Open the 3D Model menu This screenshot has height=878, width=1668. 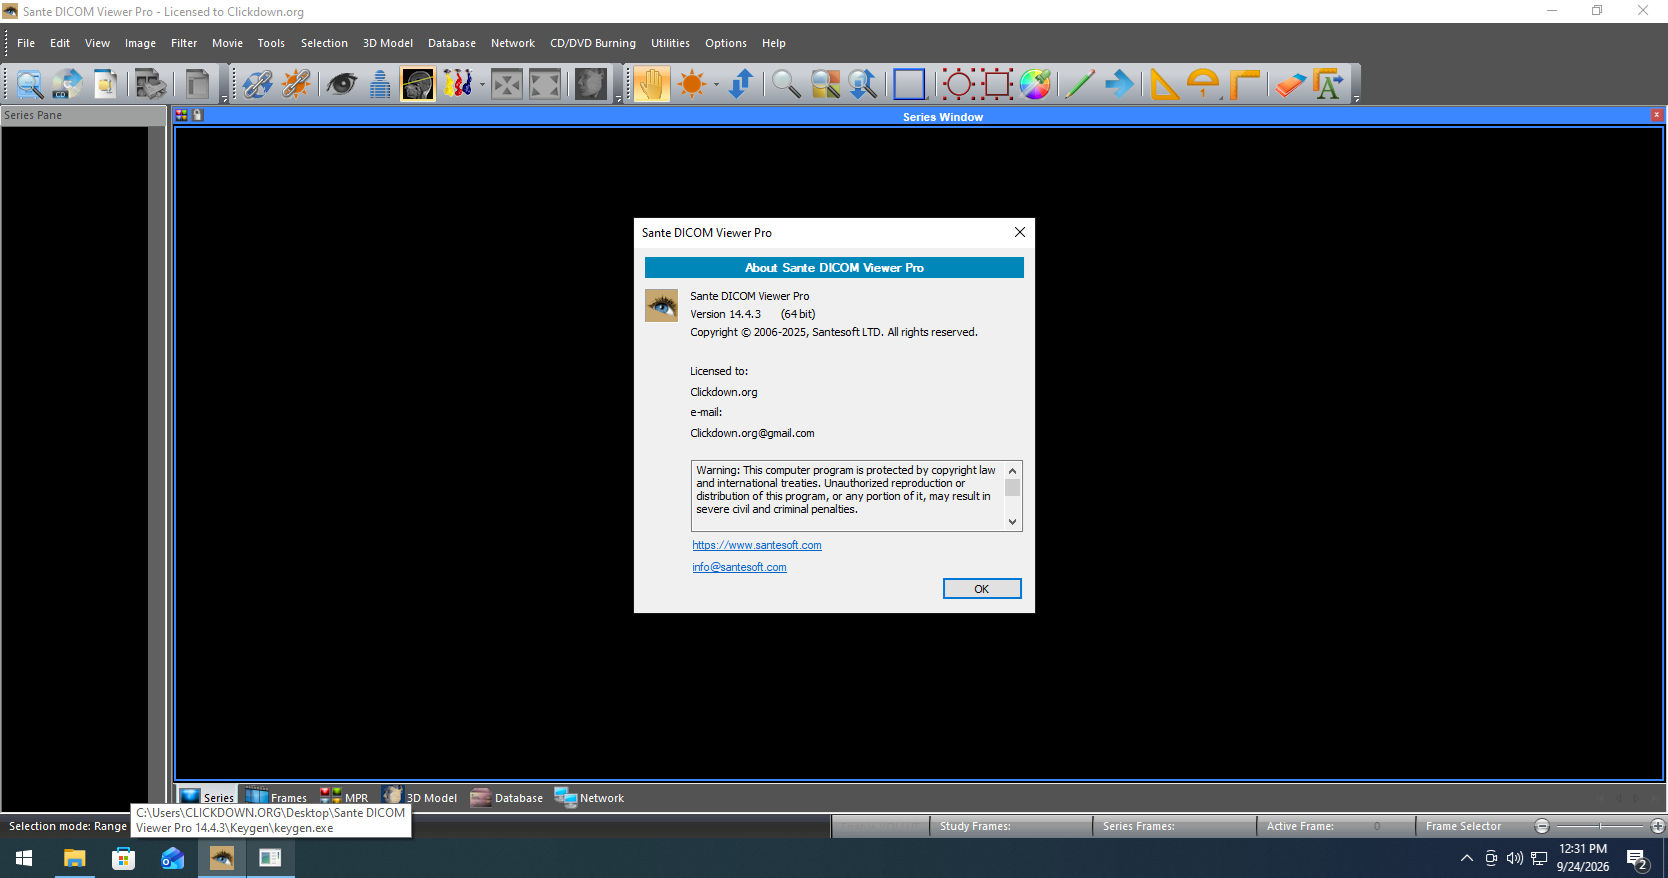[388, 43]
